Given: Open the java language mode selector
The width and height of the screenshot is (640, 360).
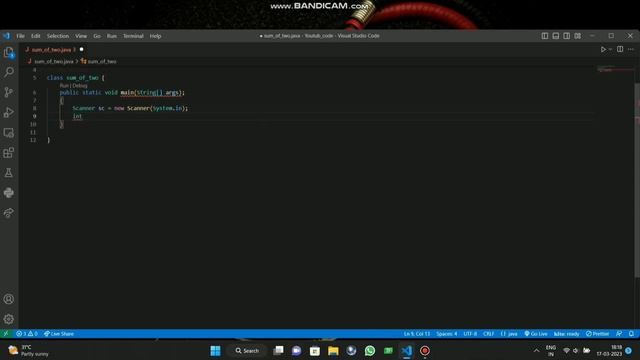Looking at the screenshot, I should [x=509, y=334].
